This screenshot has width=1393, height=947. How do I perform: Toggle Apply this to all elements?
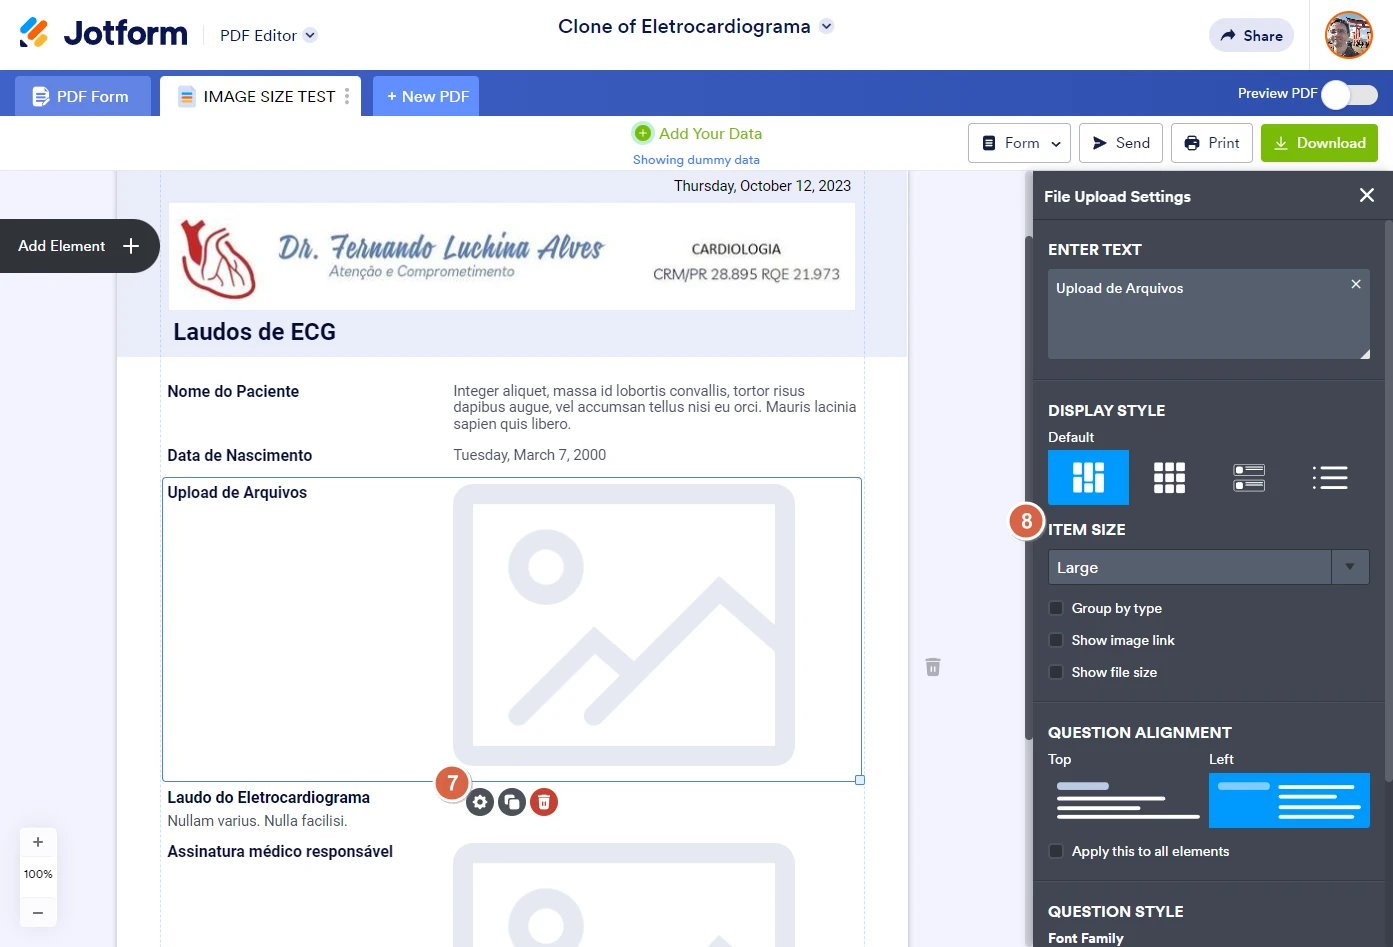point(1056,851)
